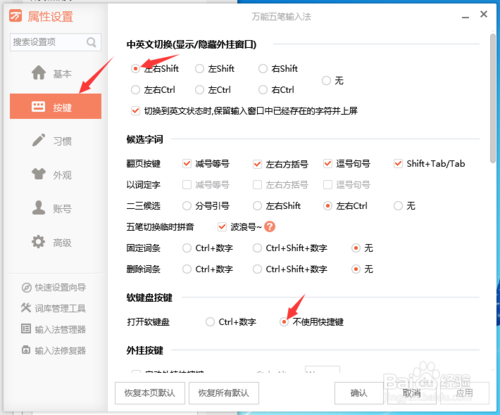This screenshot has width=500, height=415.
Task: Select 左Ctrl radio option
Action: pos(199,90)
